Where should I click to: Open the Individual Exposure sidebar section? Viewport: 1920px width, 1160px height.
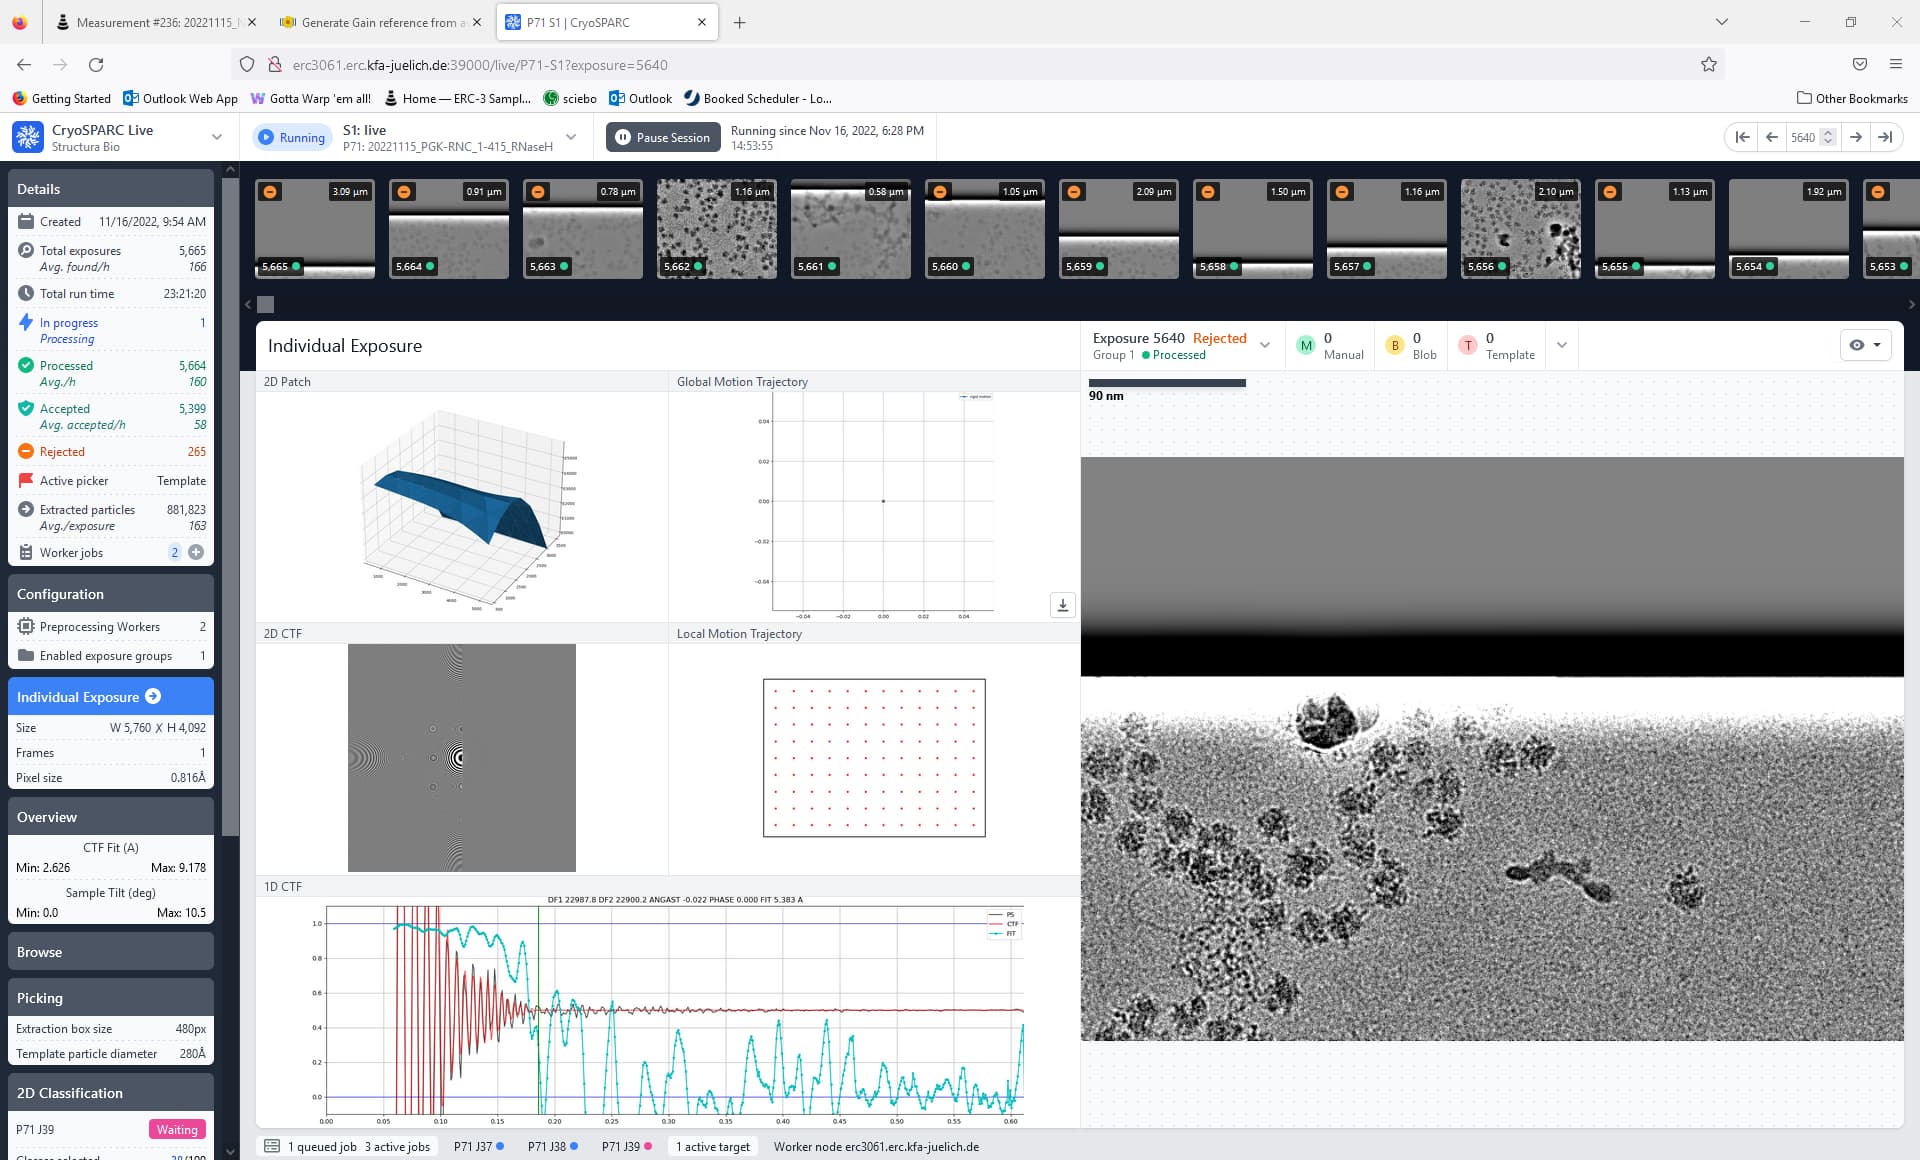(x=111, y=696)
